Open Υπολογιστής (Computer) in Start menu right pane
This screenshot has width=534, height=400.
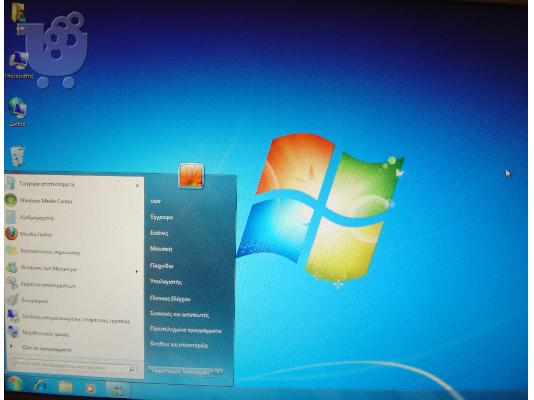point(166,282)
